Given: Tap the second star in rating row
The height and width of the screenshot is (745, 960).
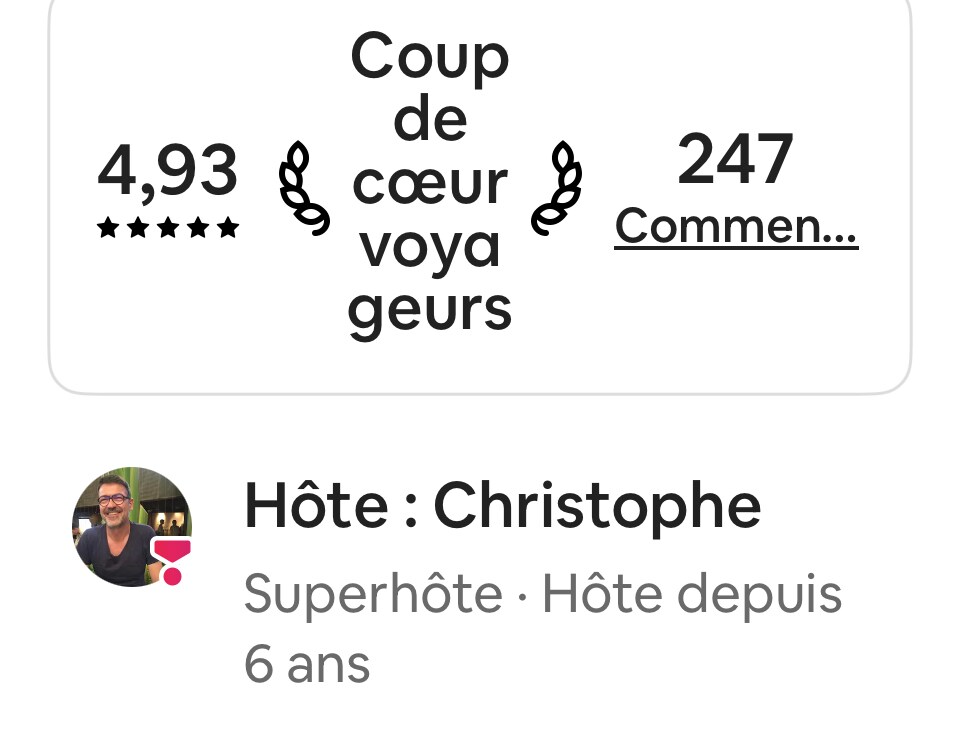Looking at the screenshot, I should point(138,226).
